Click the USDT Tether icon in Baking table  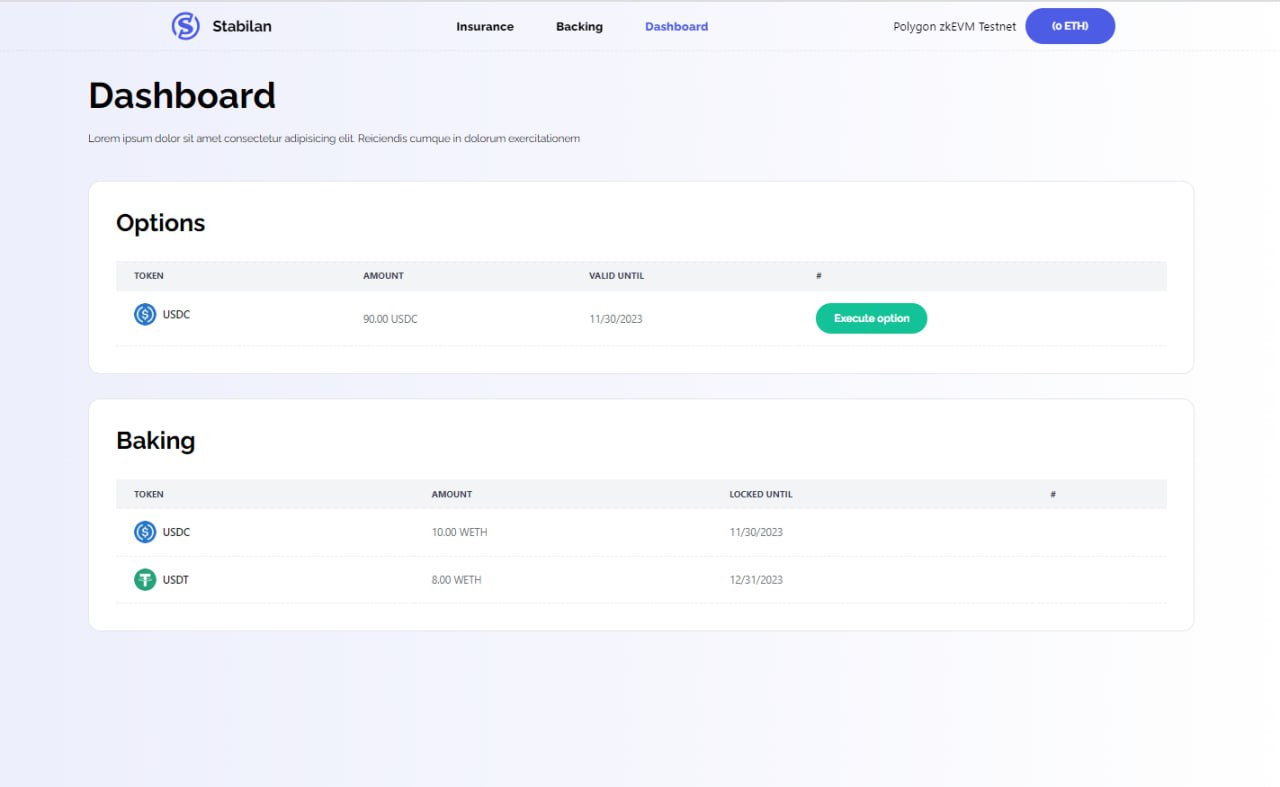[x=145, y=579]
